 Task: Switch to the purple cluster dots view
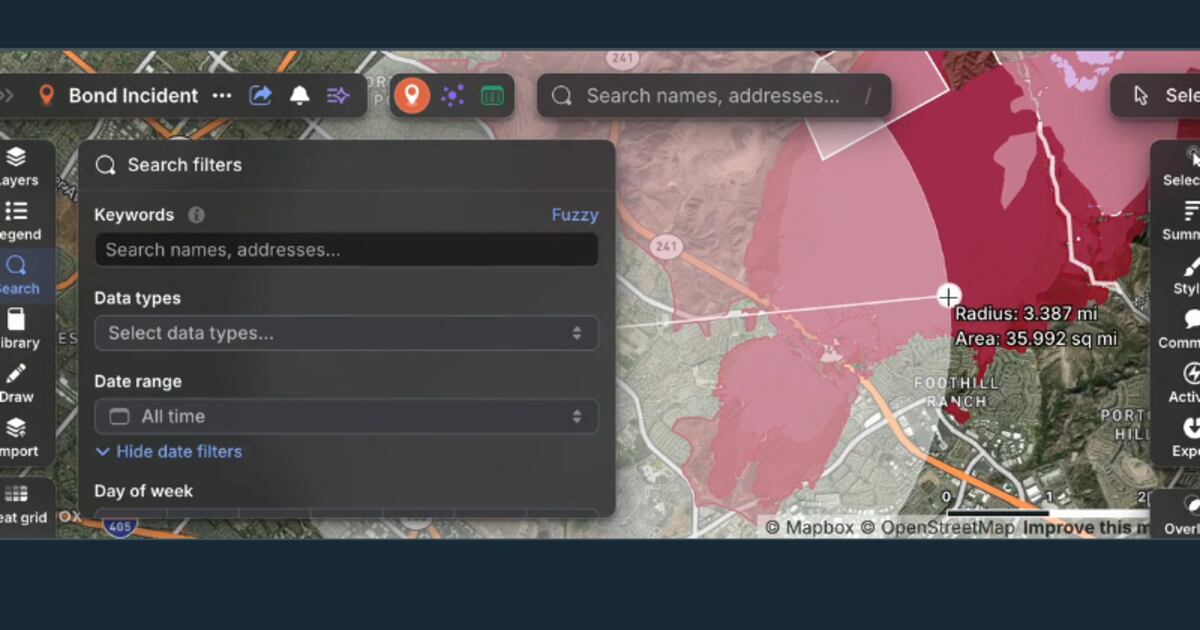tap(452, 95)
